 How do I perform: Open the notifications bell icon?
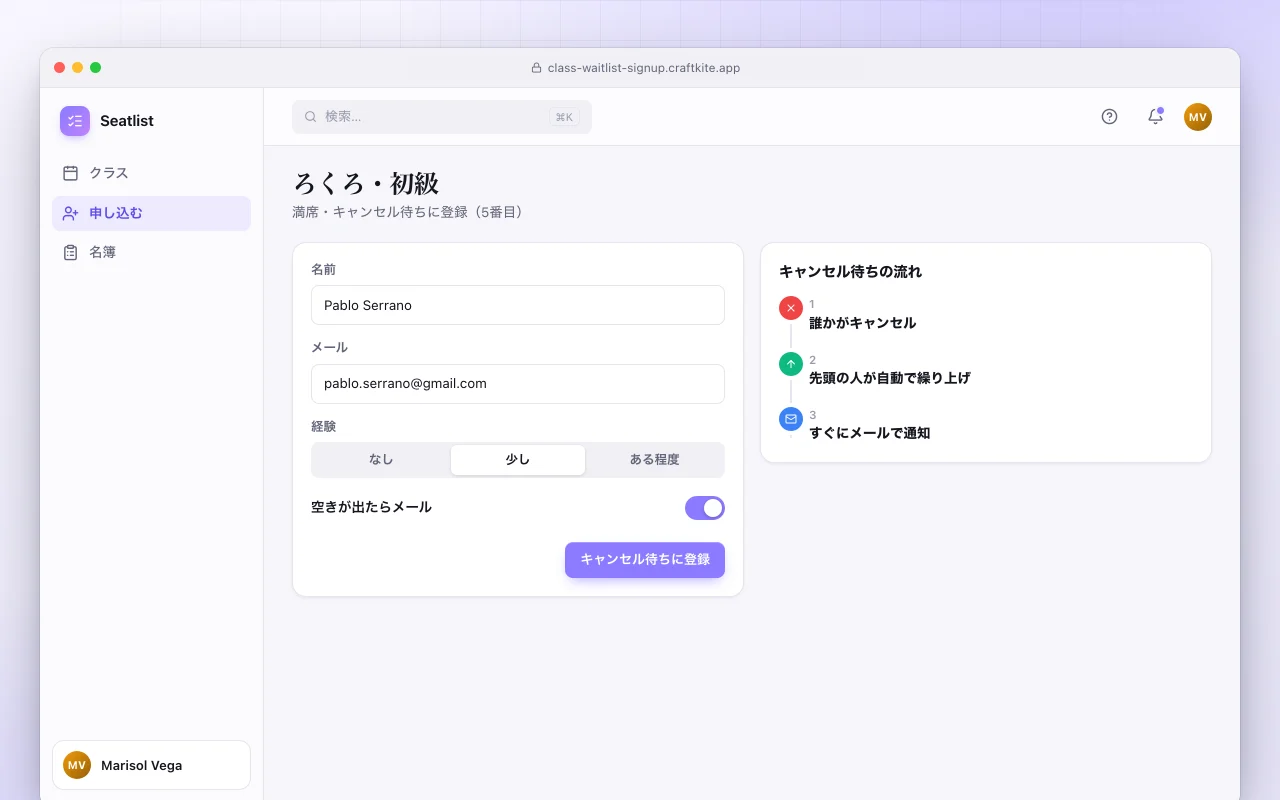point(1155,117)
